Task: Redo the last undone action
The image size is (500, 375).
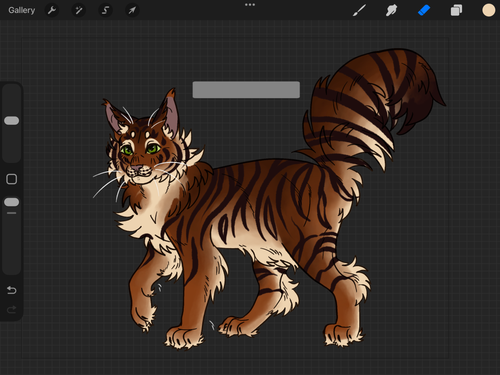Action: (12, 310)
